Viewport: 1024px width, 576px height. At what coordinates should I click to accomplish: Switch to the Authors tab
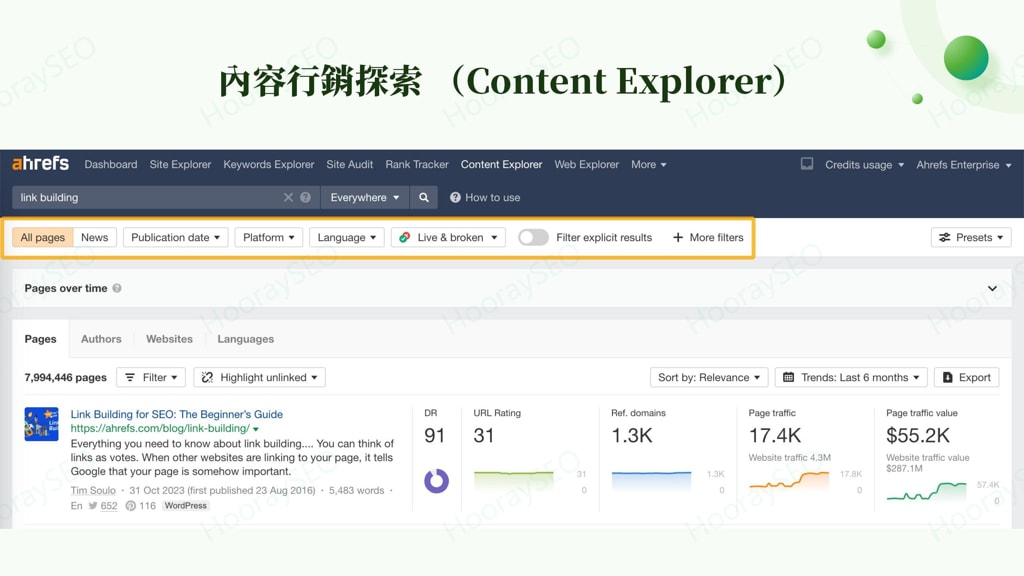(x=100, y=339)
